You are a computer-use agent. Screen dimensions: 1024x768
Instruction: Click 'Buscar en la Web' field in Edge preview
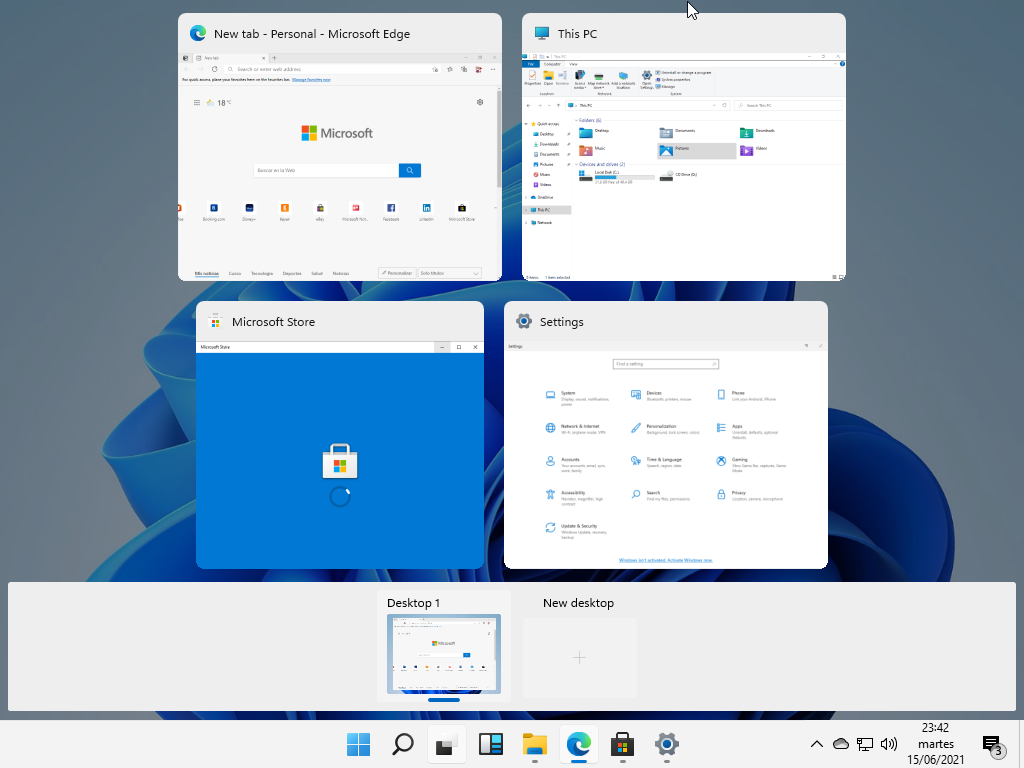click(326, 170)
